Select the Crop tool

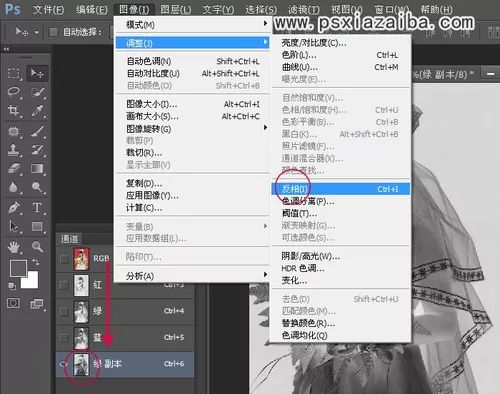point(13,110)
